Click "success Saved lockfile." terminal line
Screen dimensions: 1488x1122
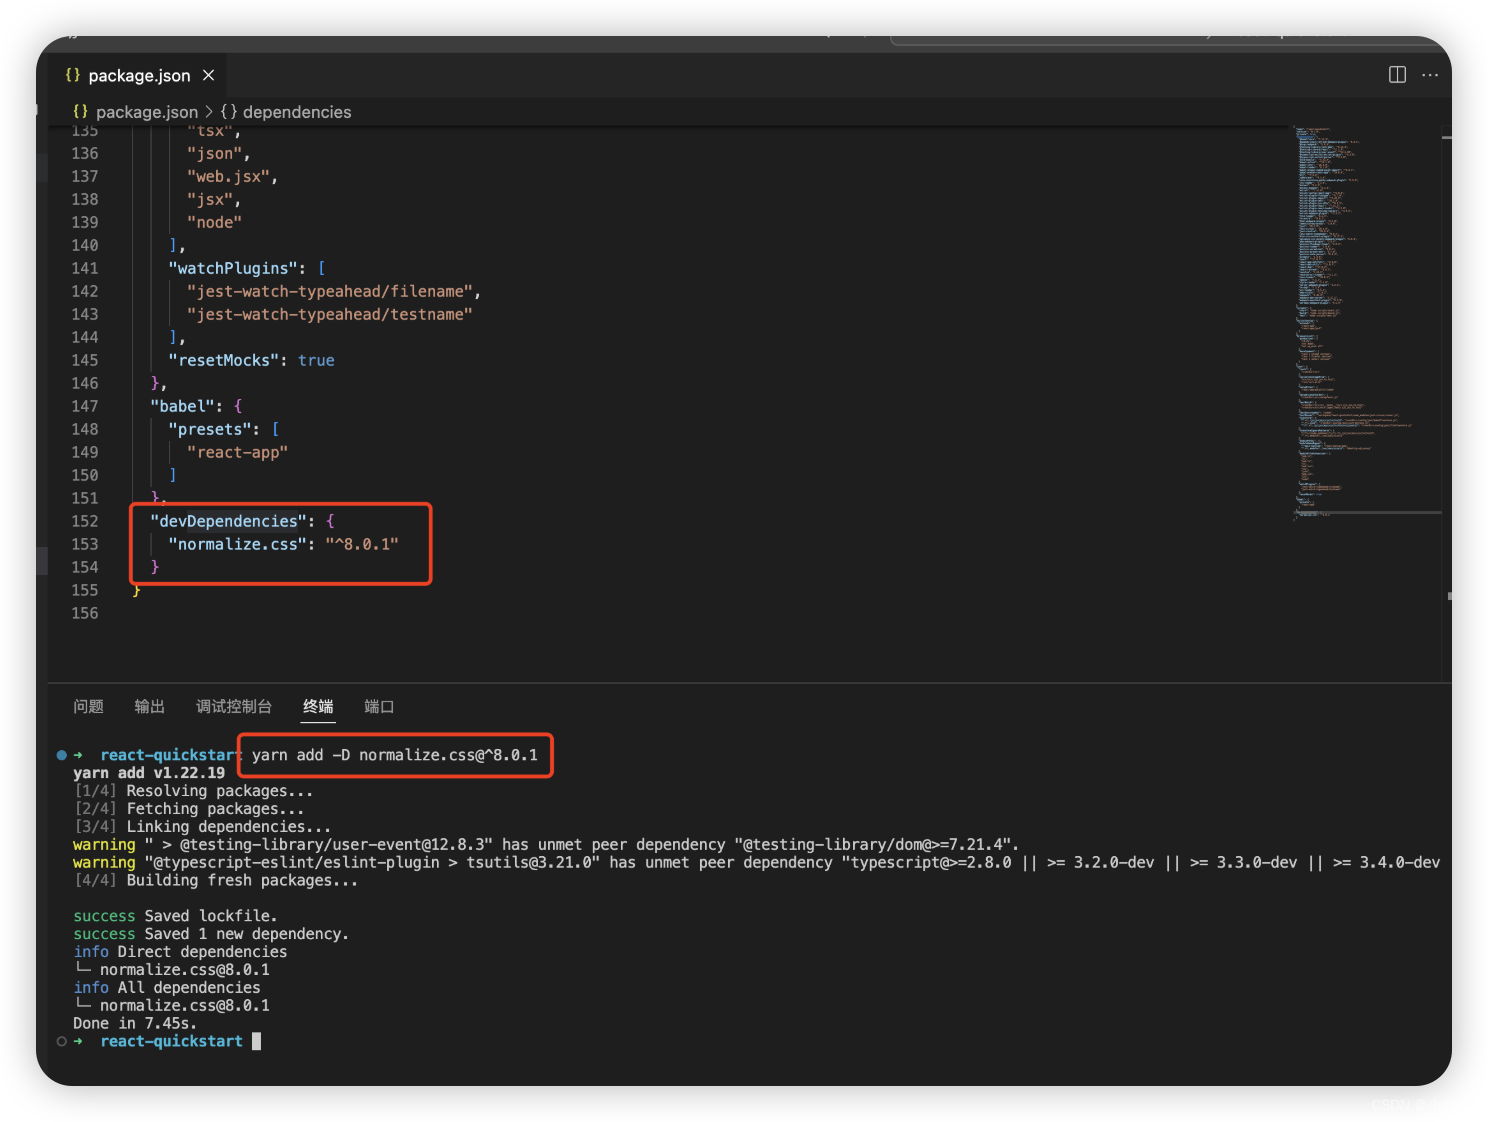pos(175,916)
